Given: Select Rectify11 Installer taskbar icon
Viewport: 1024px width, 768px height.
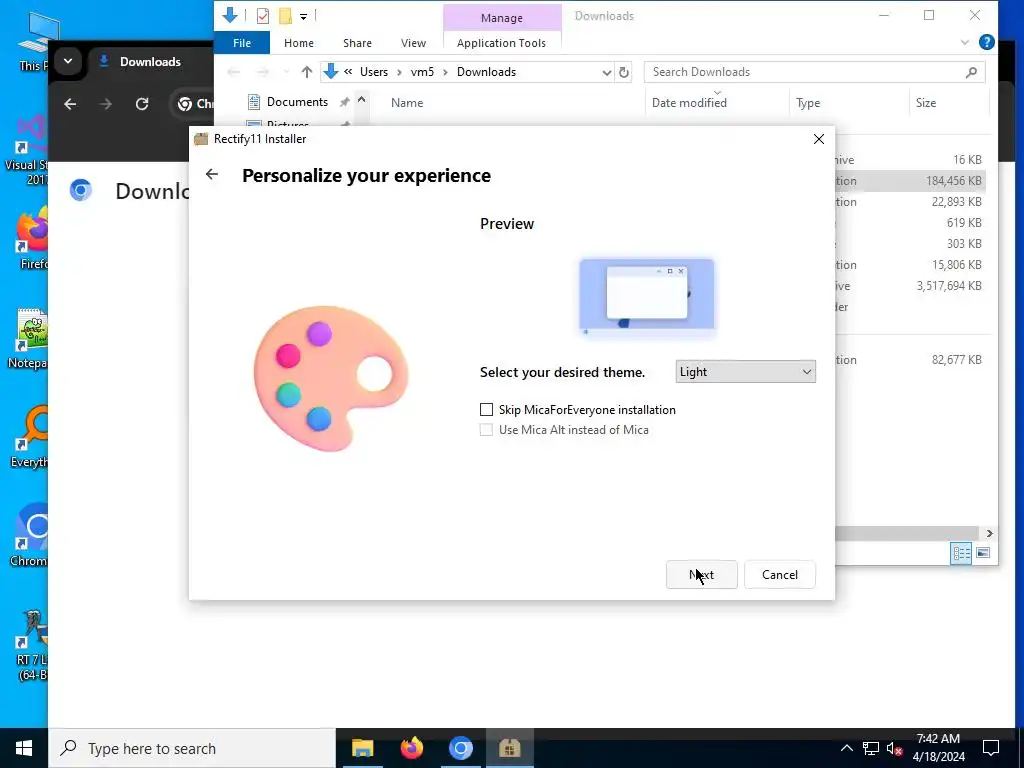Looking at the screenshot, I should pos(509,748).
